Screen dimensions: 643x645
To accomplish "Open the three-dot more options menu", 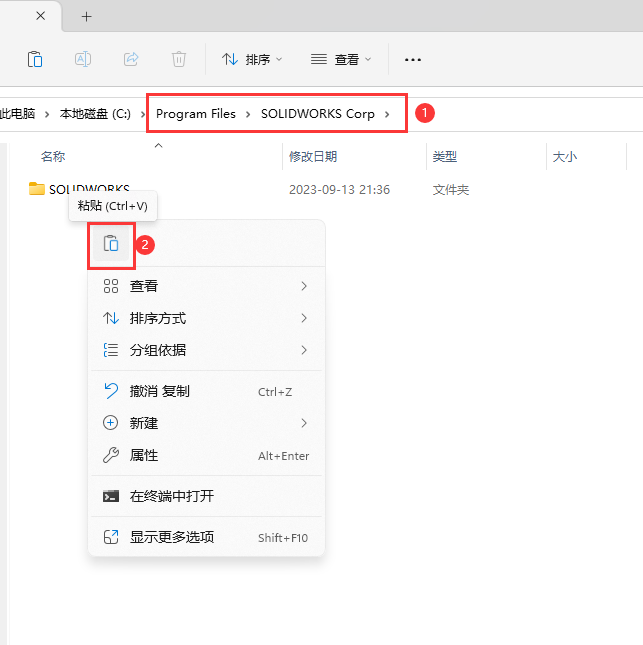I will tap(412, 60).
